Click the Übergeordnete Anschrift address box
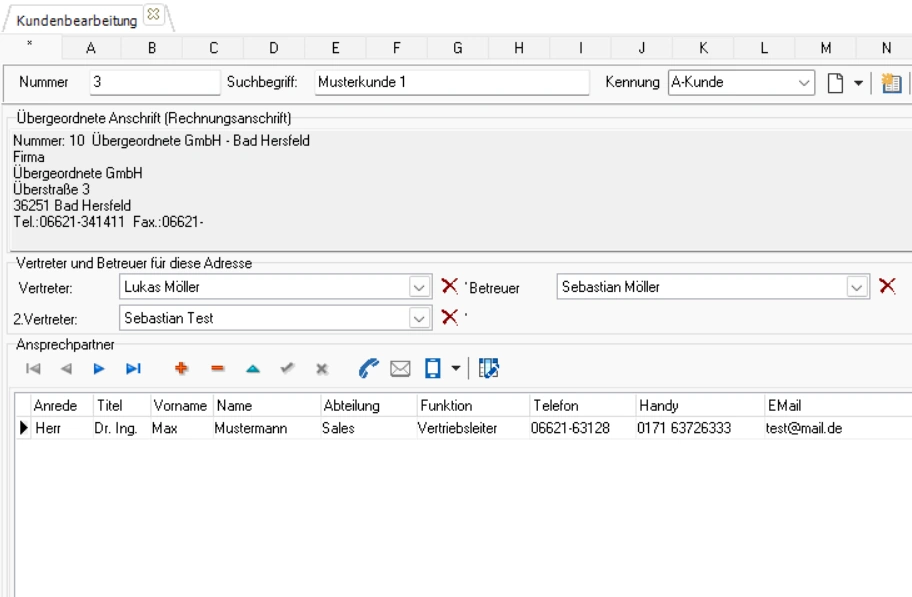 (x=461, y=190)
